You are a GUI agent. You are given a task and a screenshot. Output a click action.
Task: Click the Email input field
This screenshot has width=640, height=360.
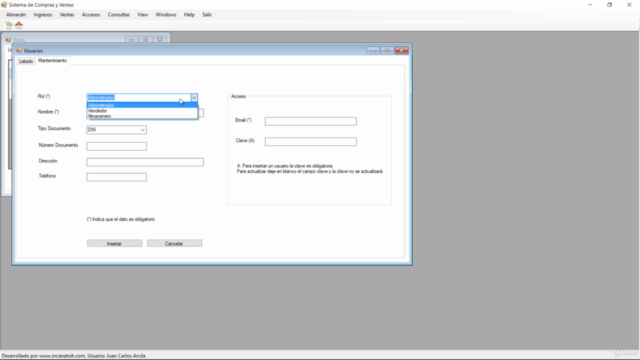[x=311, y=121]
